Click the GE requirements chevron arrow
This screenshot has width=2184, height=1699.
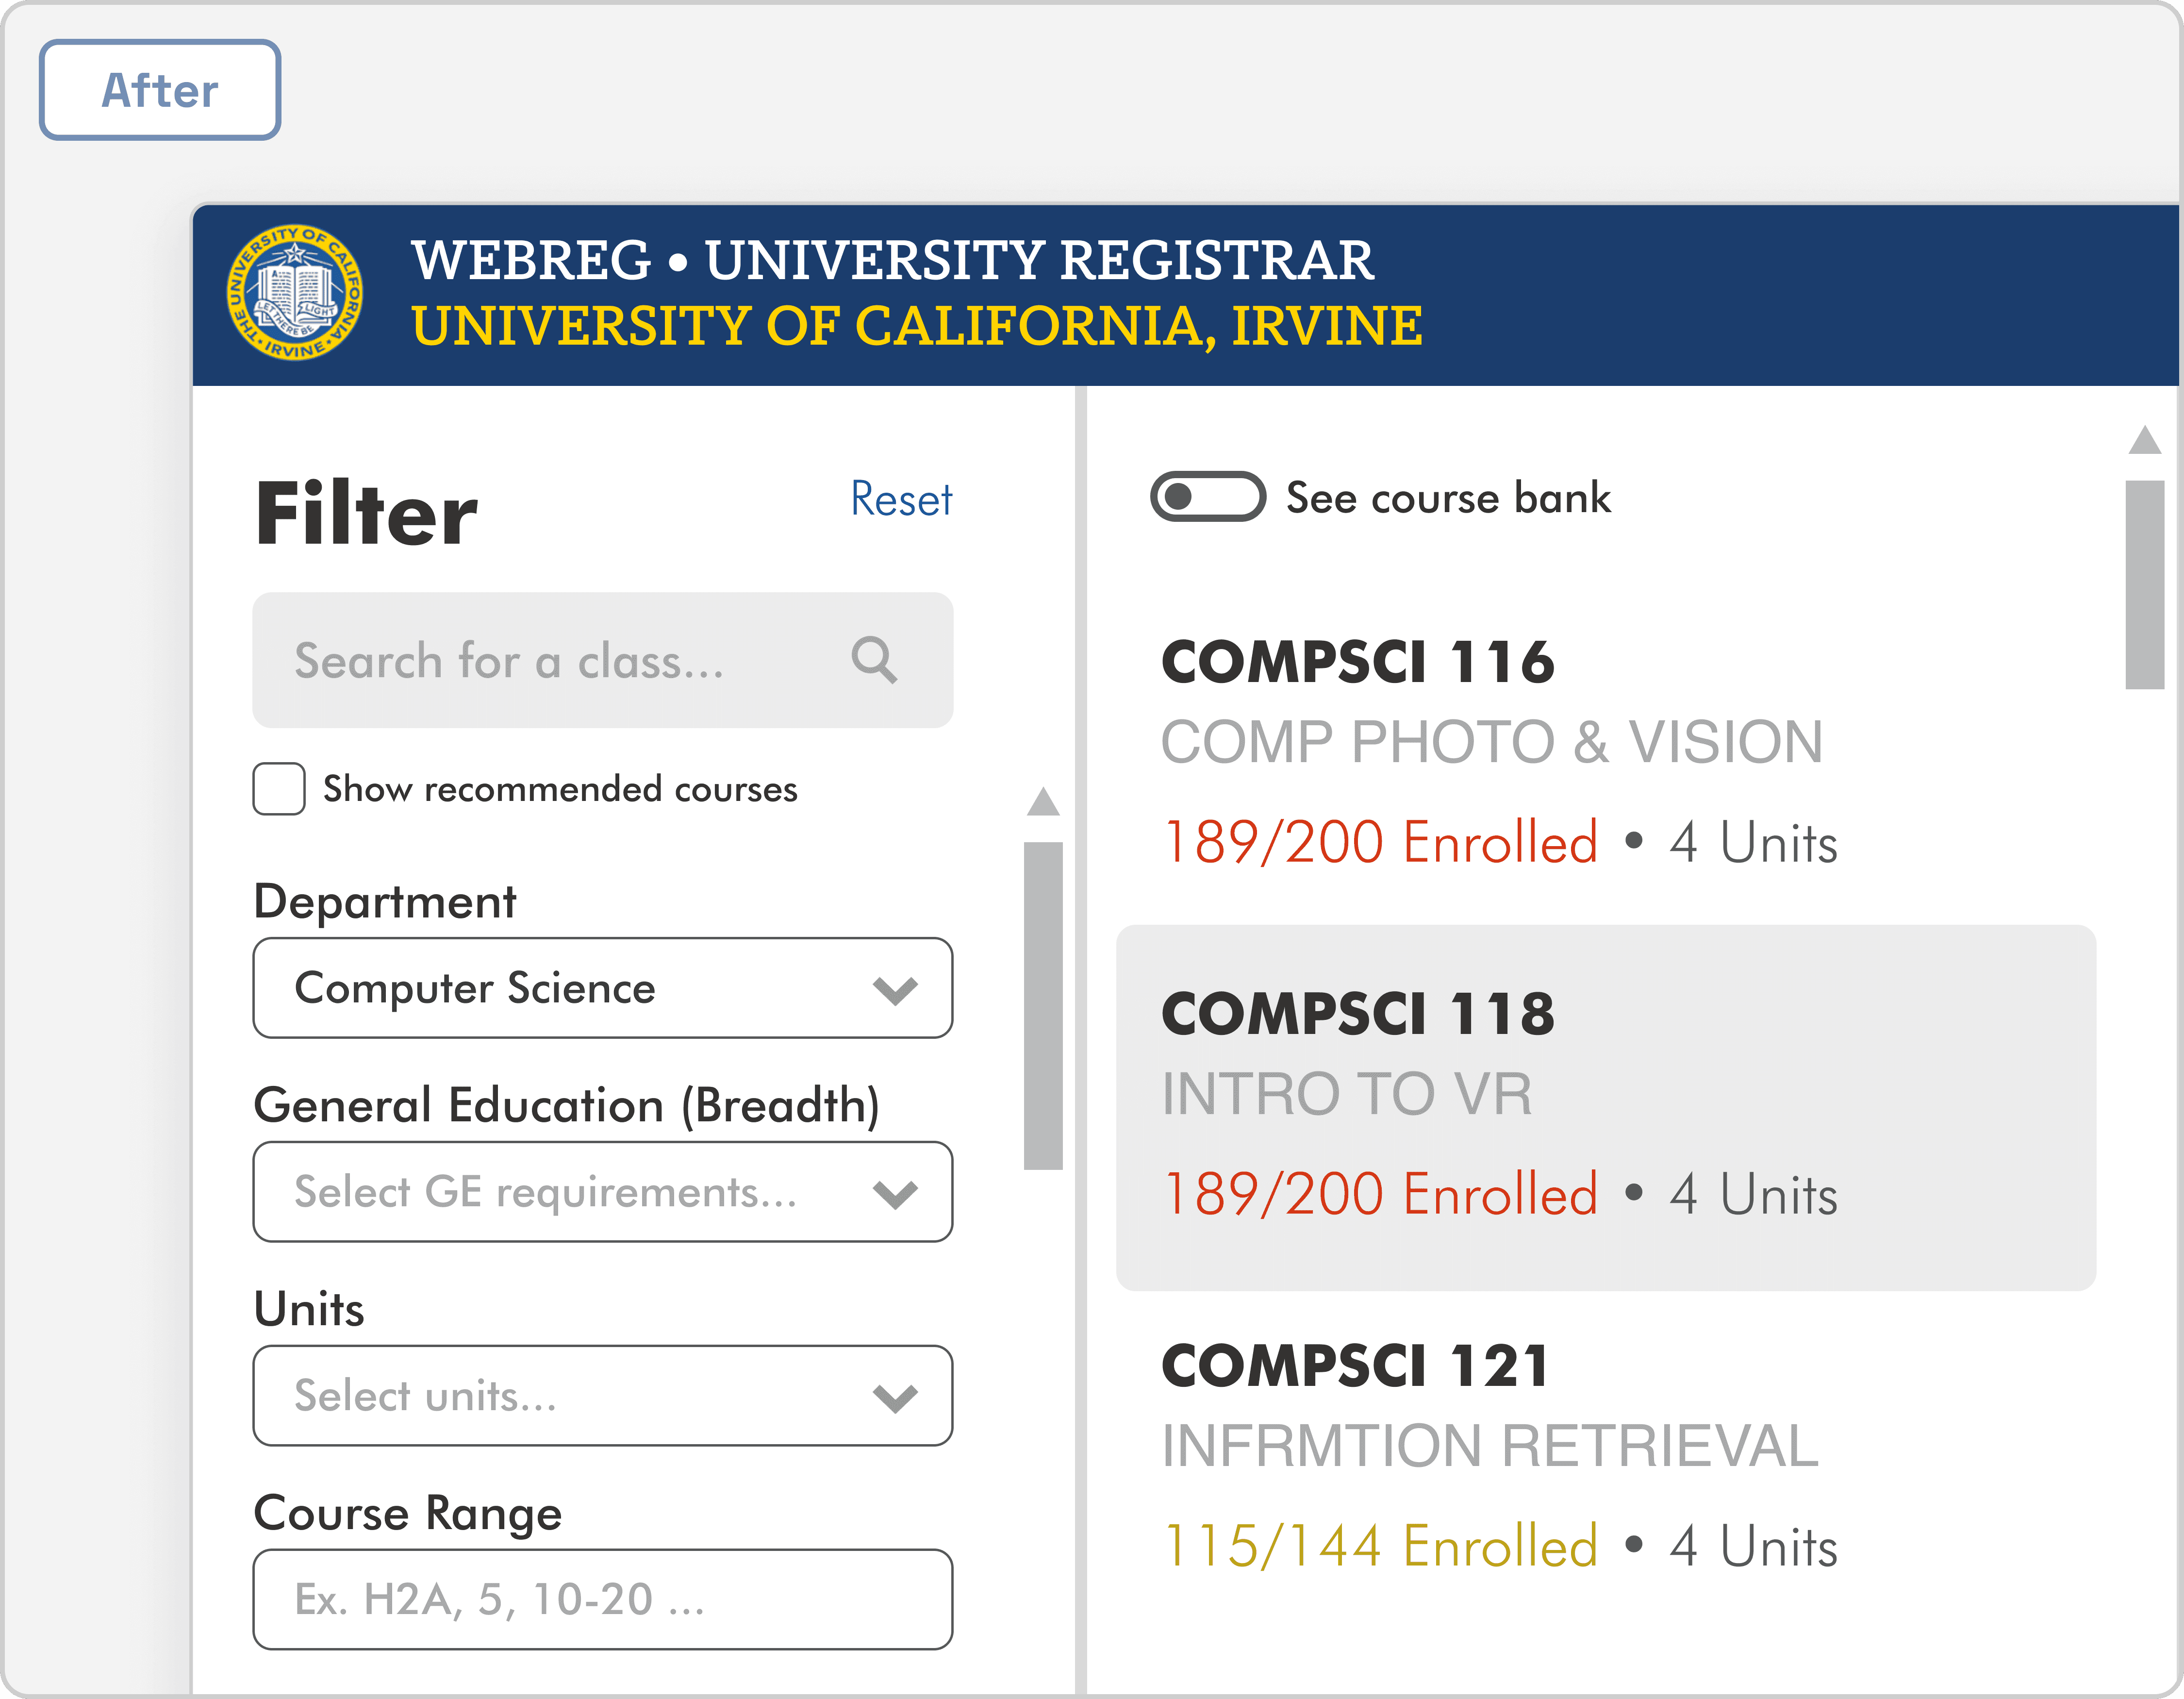[x=895, y=1194]
